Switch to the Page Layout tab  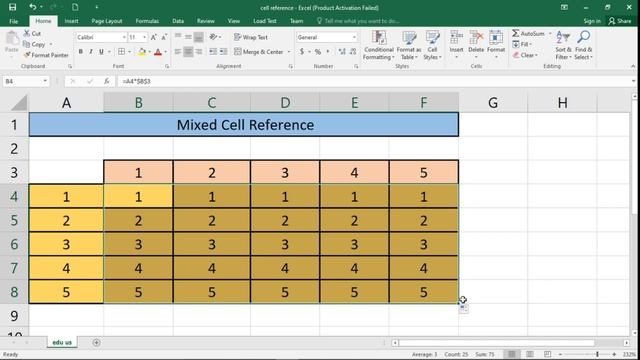click(x=107, y=21)
